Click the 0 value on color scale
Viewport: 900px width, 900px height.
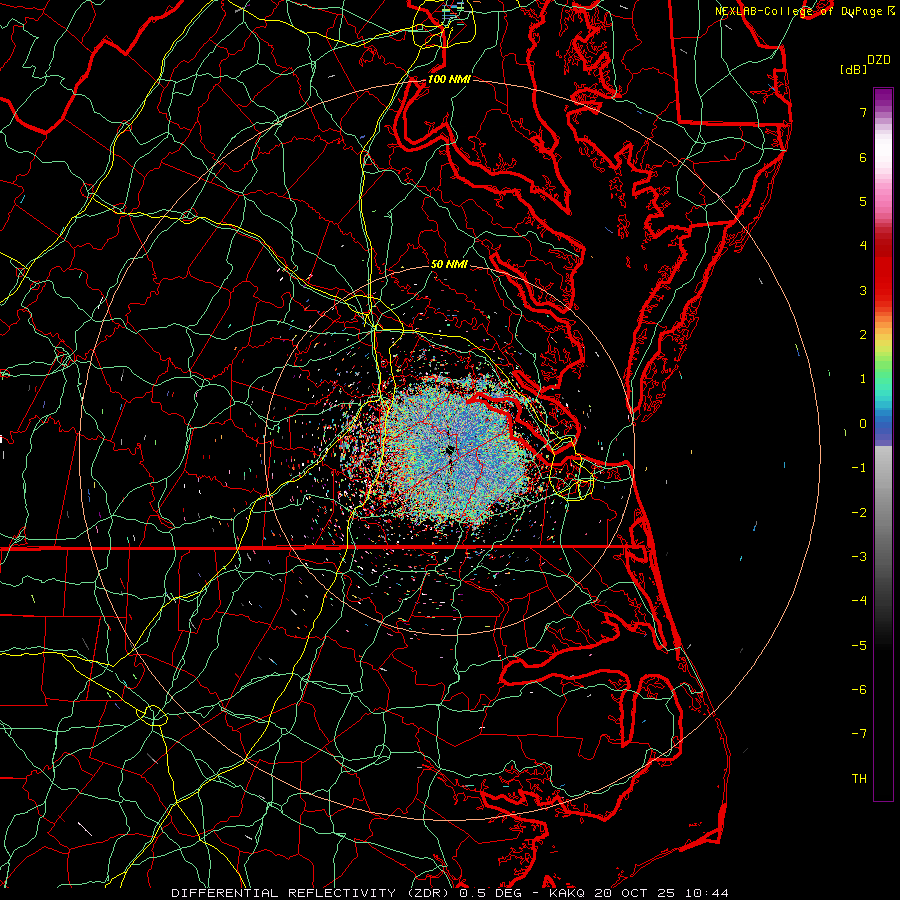[x=863, y=424]
